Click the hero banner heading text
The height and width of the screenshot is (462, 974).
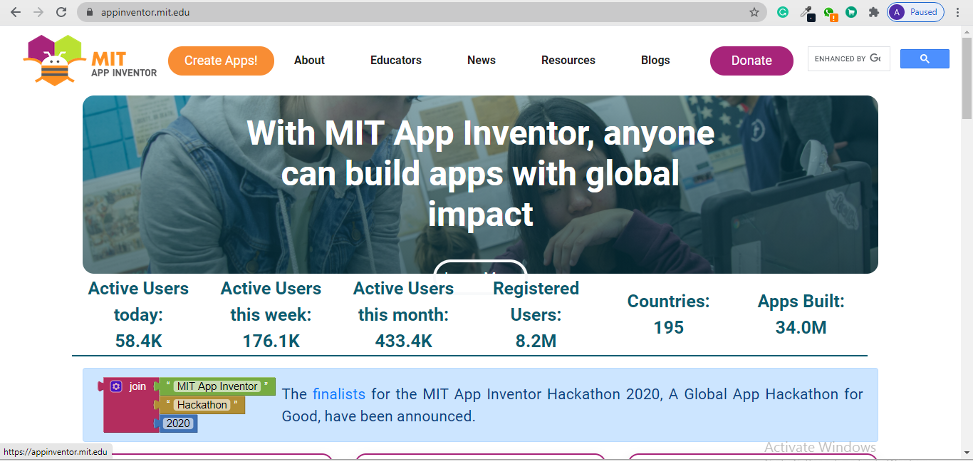tap(480, 174)
